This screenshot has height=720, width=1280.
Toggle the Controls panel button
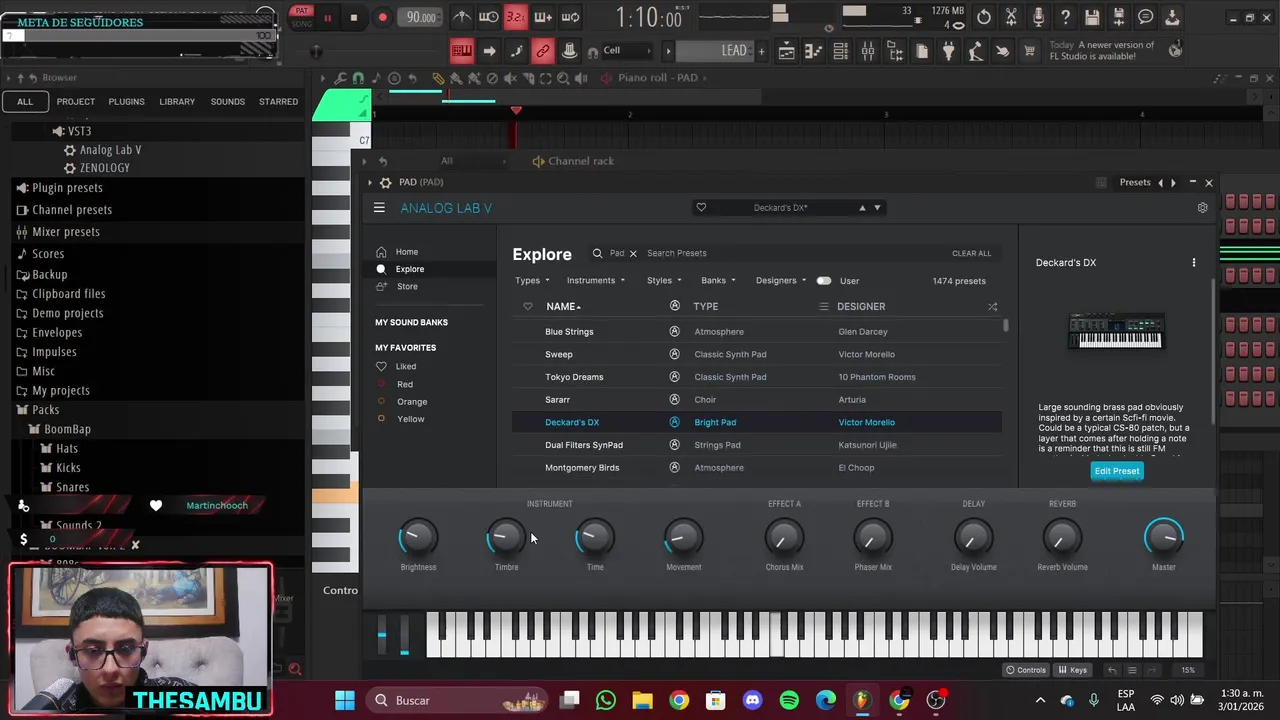coord(1027,670)
